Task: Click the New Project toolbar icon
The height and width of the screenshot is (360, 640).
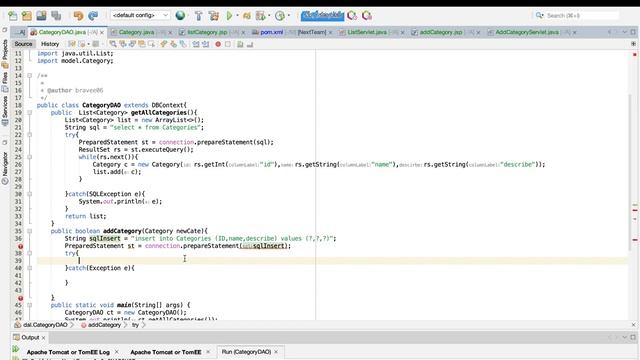Action: click(x=27, y=16)
